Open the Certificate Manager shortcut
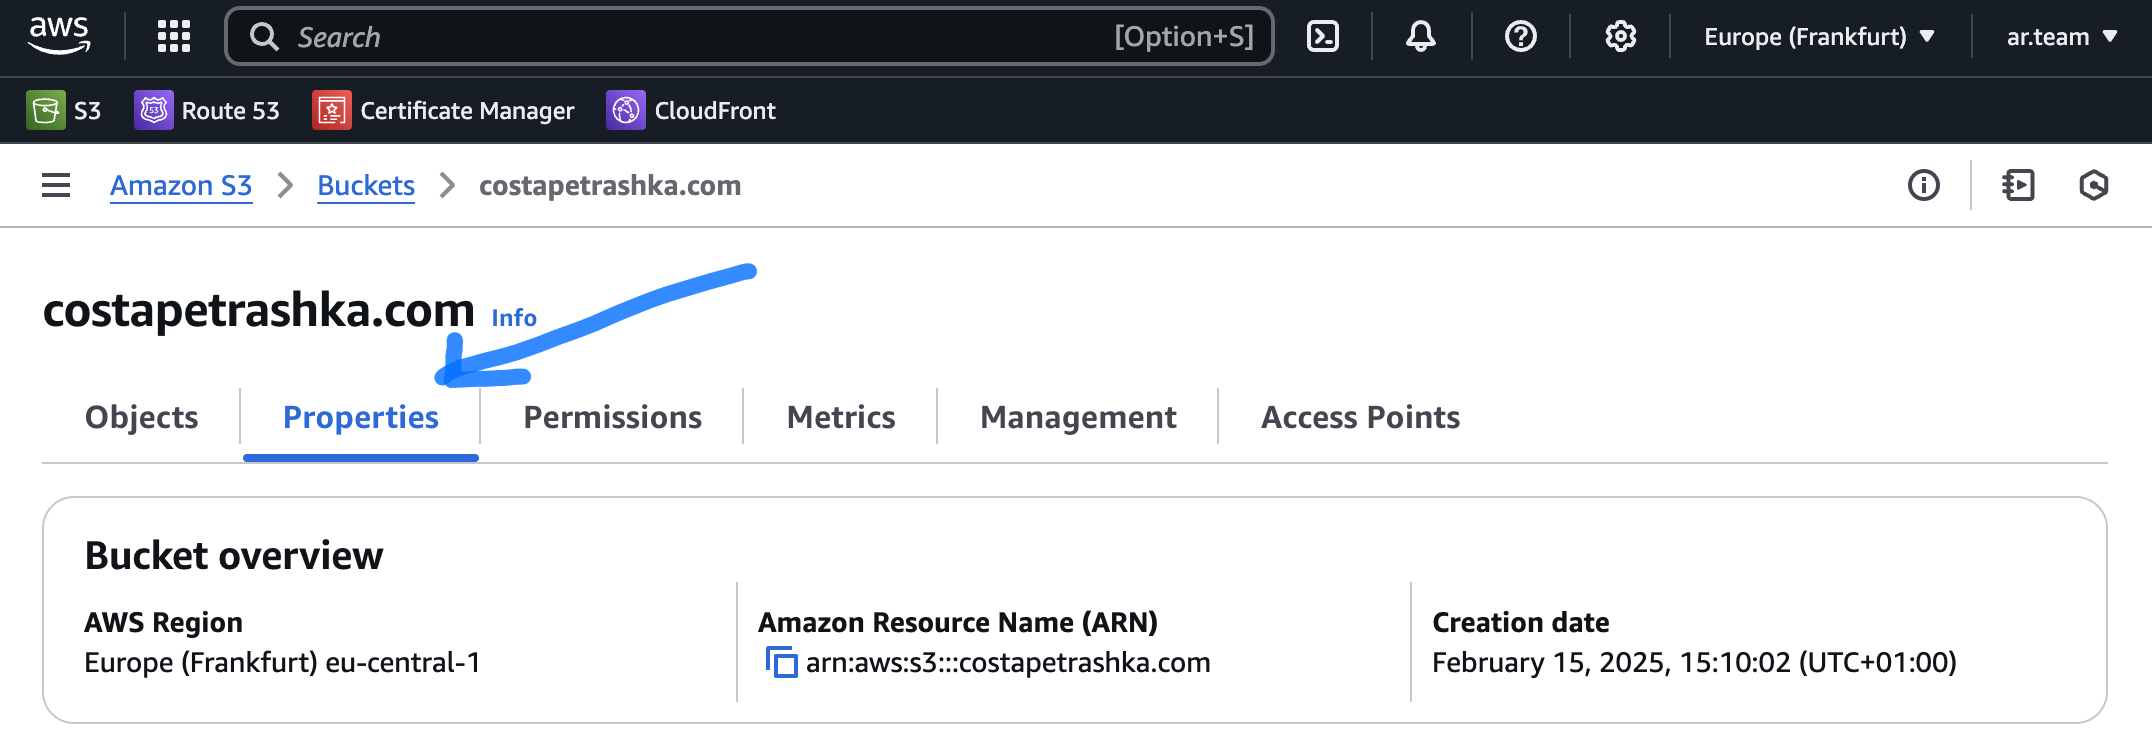This screenshot has width=2152, height=750. pos(444,111)
